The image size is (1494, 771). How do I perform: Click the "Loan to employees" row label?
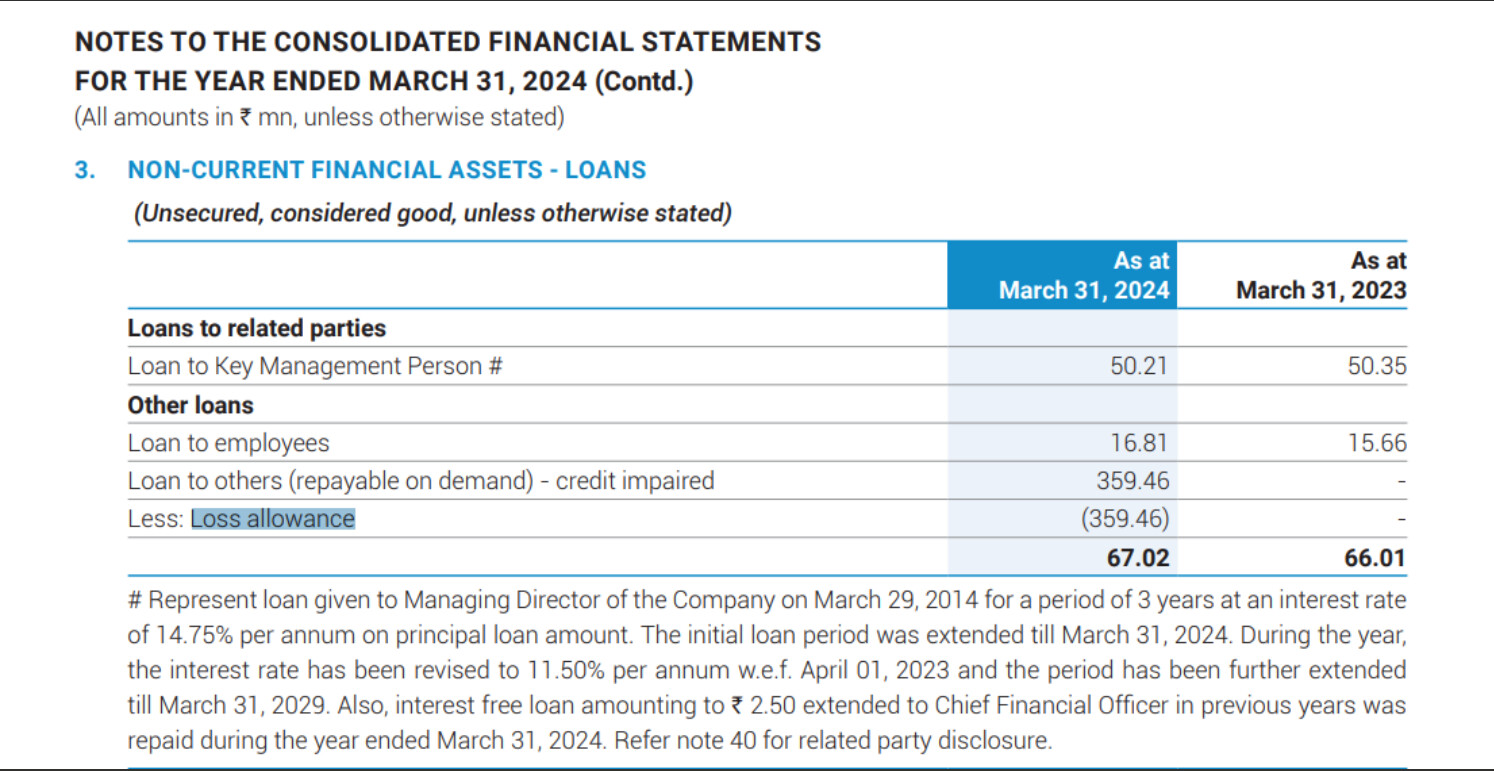pos(228,443)
